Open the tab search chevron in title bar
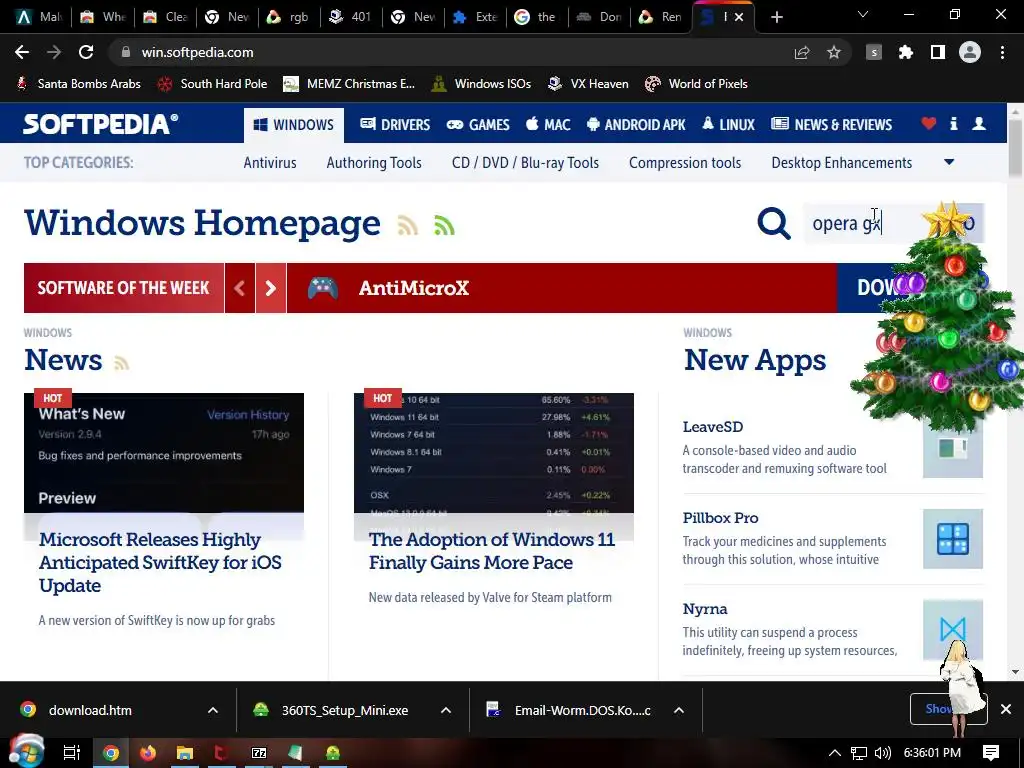Screen dimensions: 1024x768 coord(863,14)
